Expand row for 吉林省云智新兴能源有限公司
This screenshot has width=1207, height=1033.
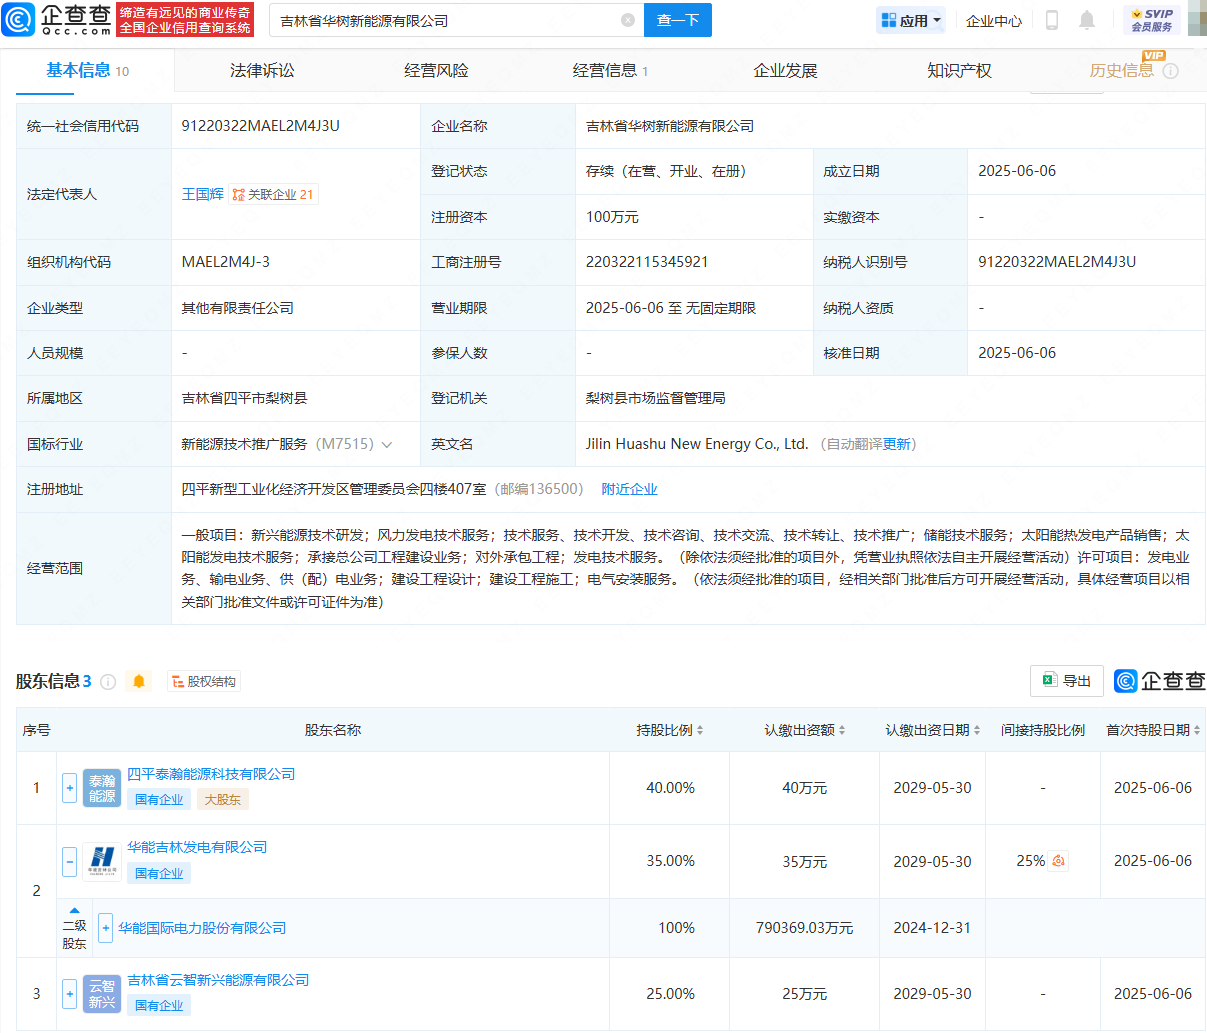[x=70, y=994]
